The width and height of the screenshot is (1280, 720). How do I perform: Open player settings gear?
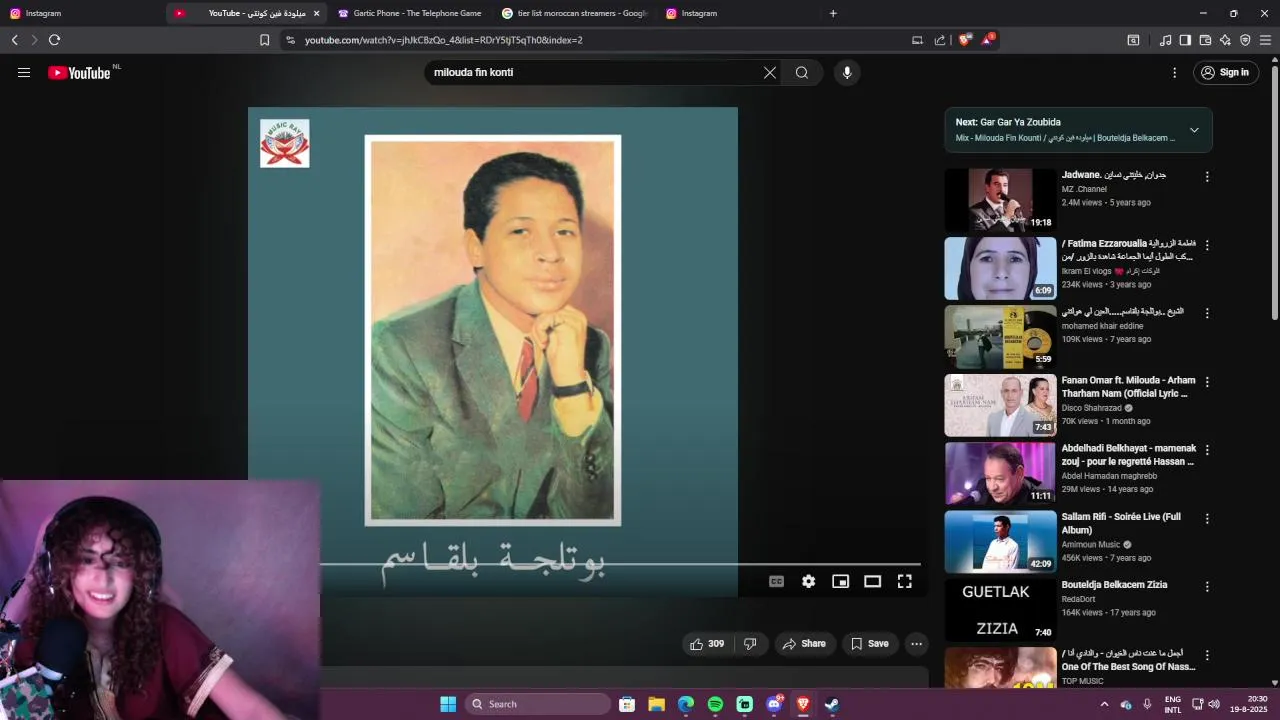(808, 581)
